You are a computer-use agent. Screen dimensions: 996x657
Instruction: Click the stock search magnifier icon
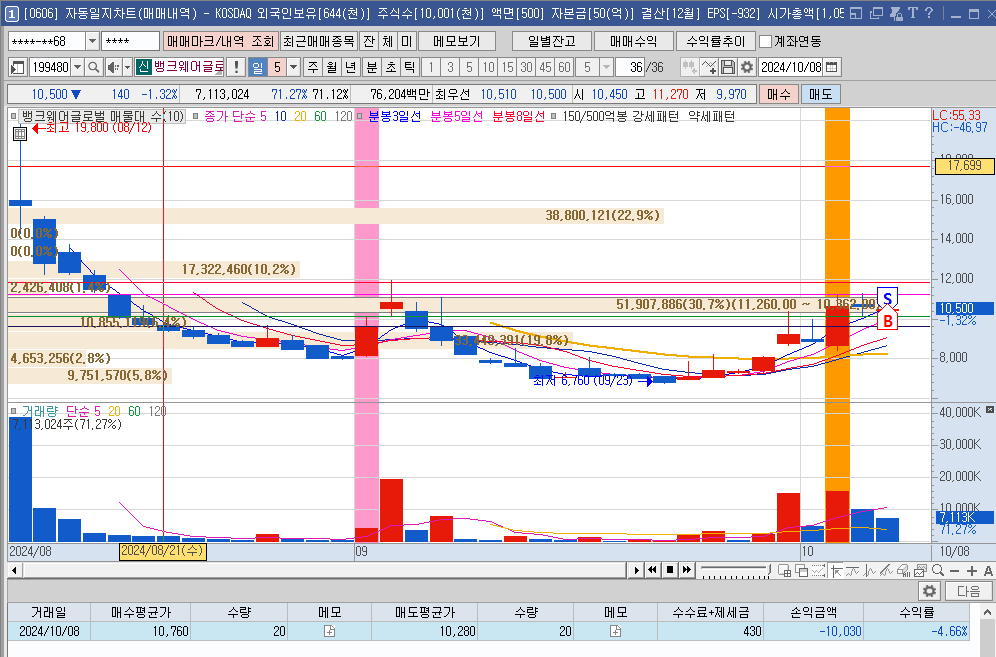pyautogui.click(x=93, y=67)
